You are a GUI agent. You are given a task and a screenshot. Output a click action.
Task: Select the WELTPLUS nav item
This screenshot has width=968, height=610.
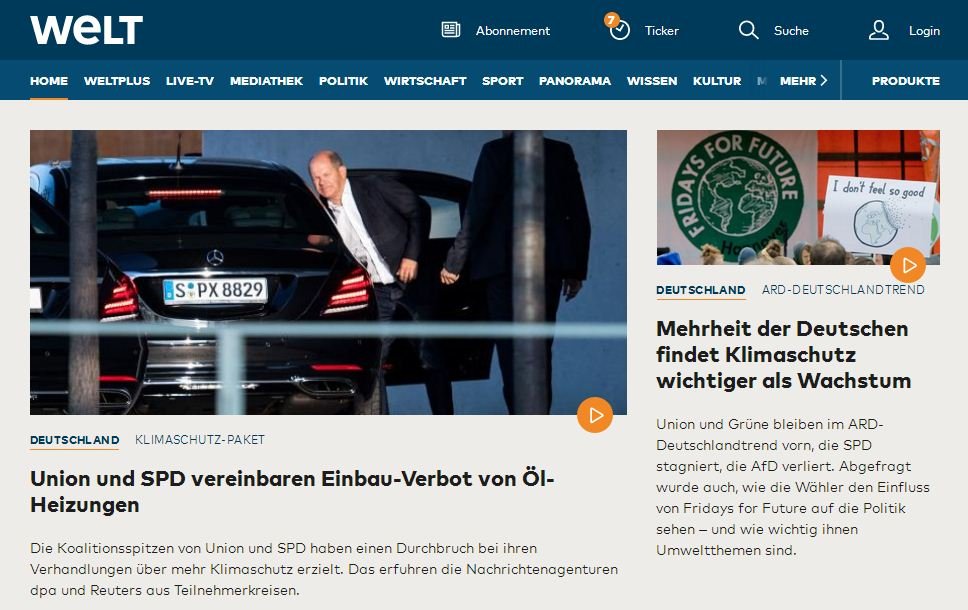117,81
